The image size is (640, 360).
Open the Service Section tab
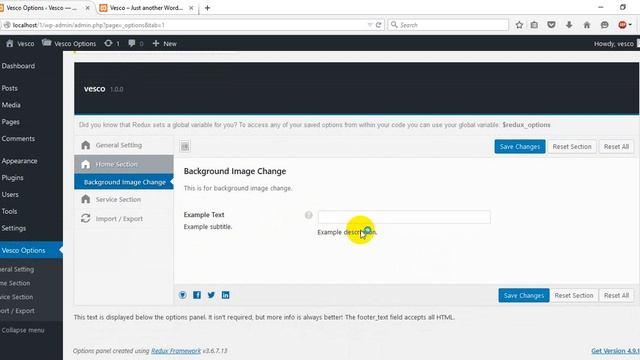point(124,199)
